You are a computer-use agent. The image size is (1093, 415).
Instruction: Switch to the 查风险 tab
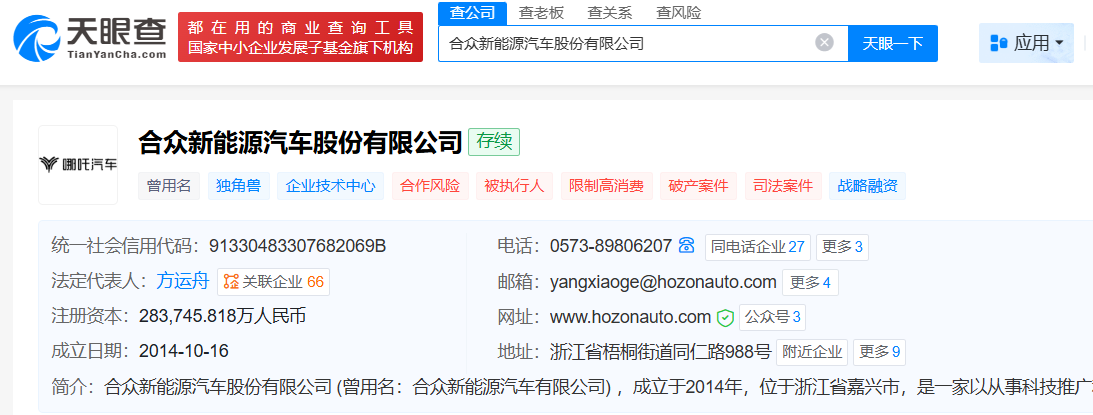pos(679,13)
